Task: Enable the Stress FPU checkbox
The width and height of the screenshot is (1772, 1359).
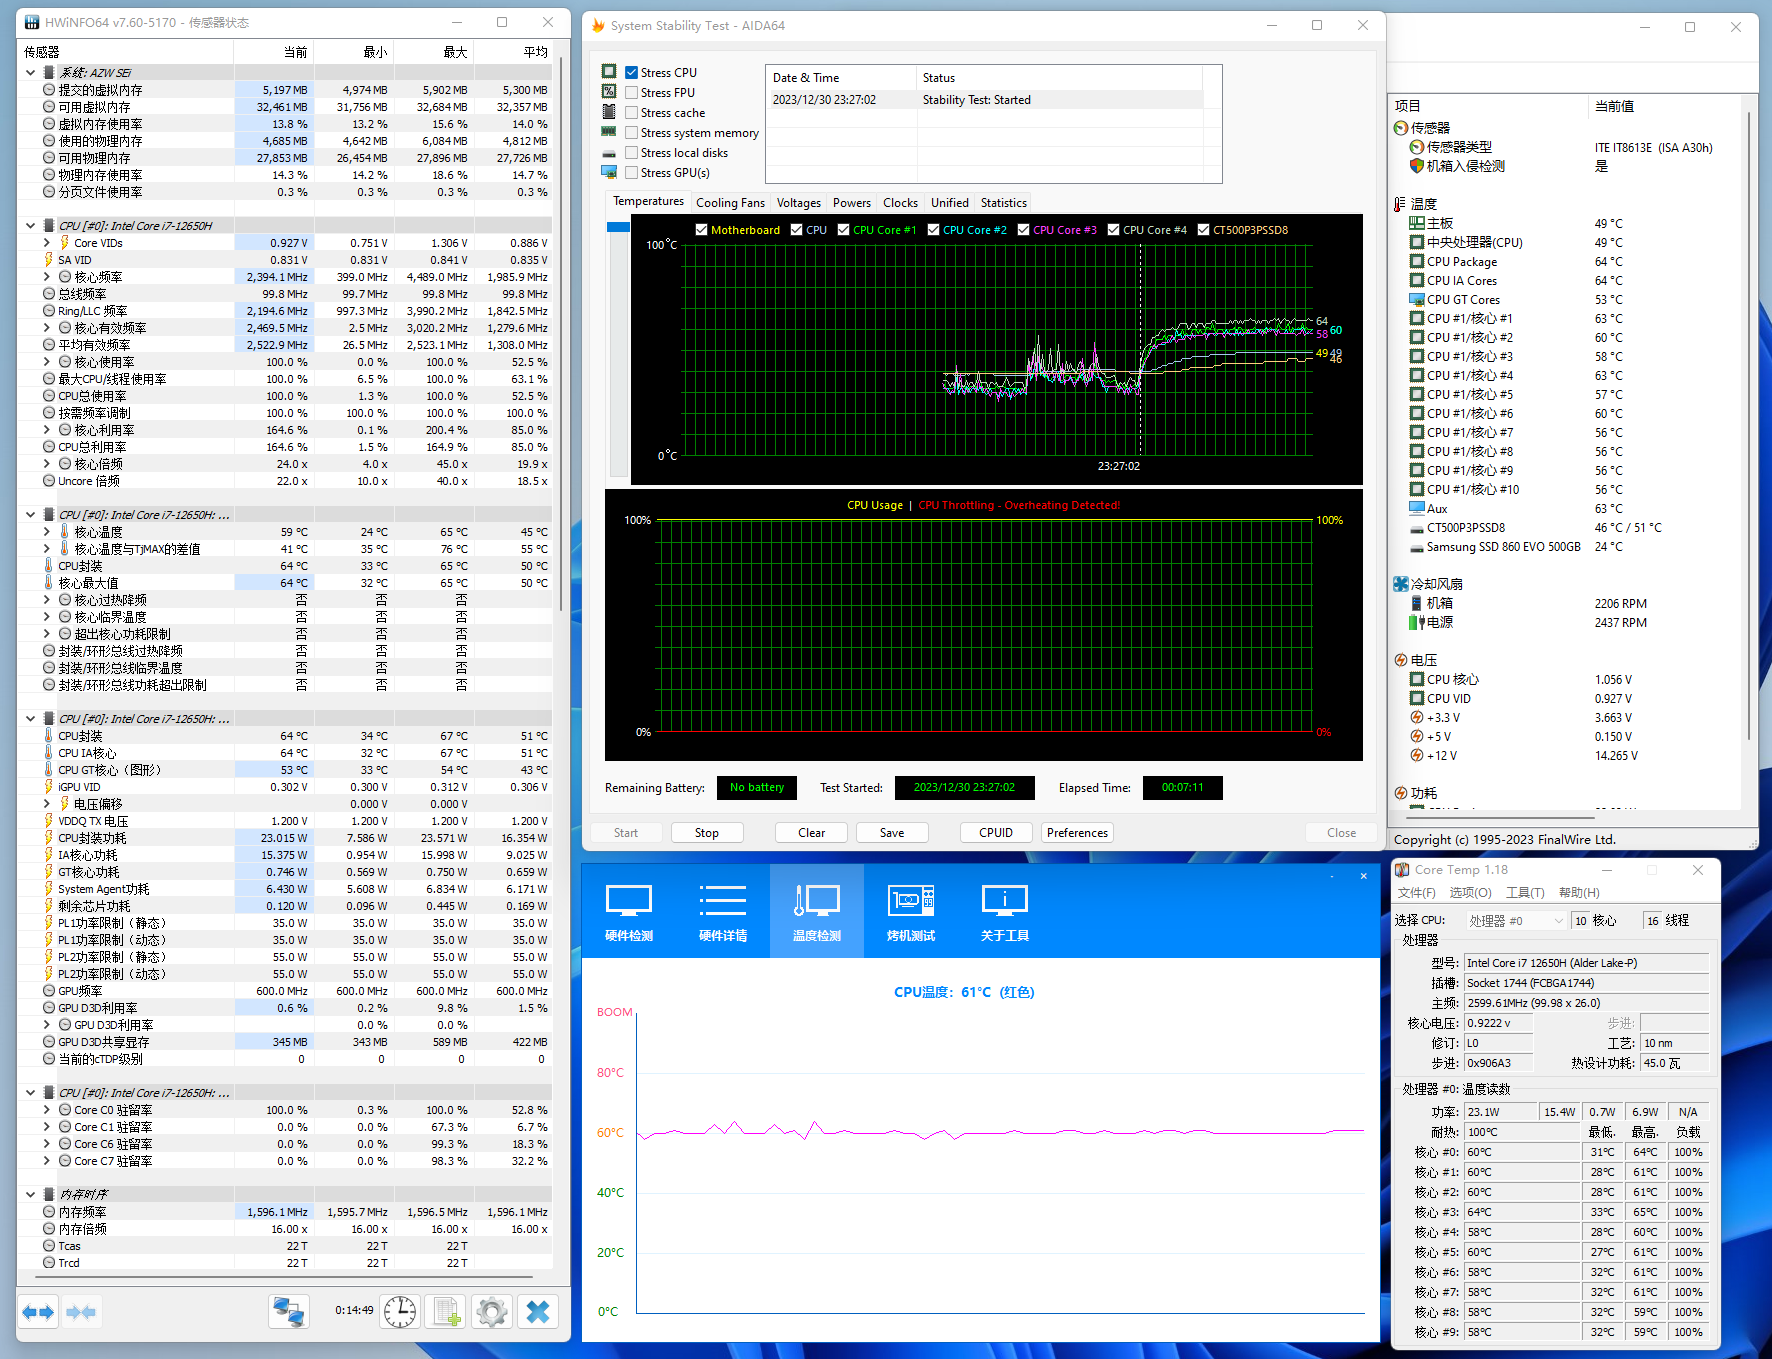Action: (x=632, y=93)
